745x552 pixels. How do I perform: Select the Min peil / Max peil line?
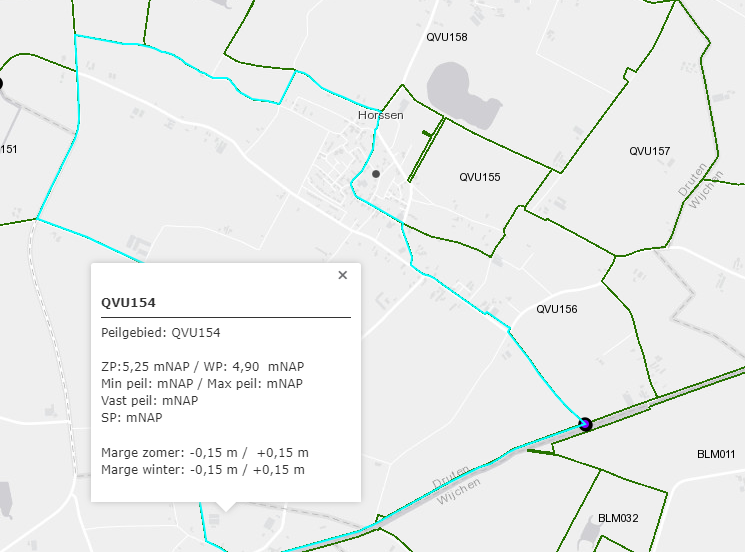click(202, 383)
